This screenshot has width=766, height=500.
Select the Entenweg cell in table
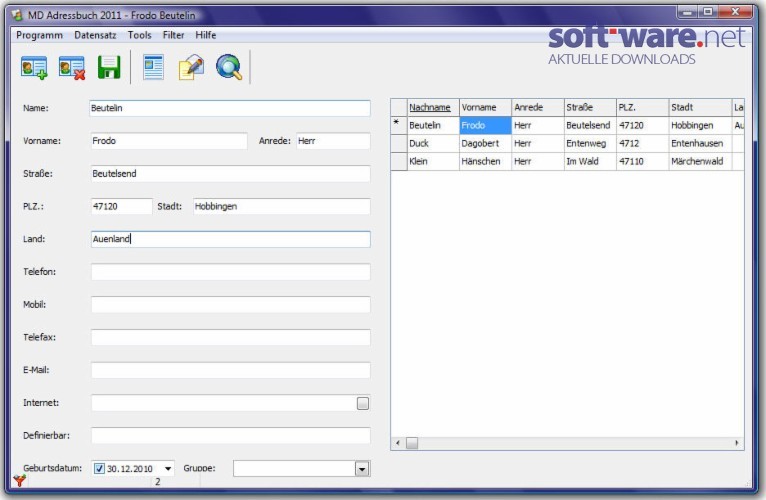(590, 144)
